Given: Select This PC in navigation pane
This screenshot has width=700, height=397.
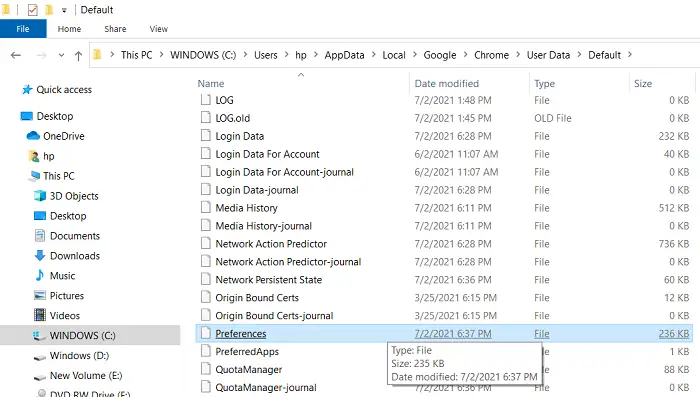Looking at the screenshot, I should 58,176.
